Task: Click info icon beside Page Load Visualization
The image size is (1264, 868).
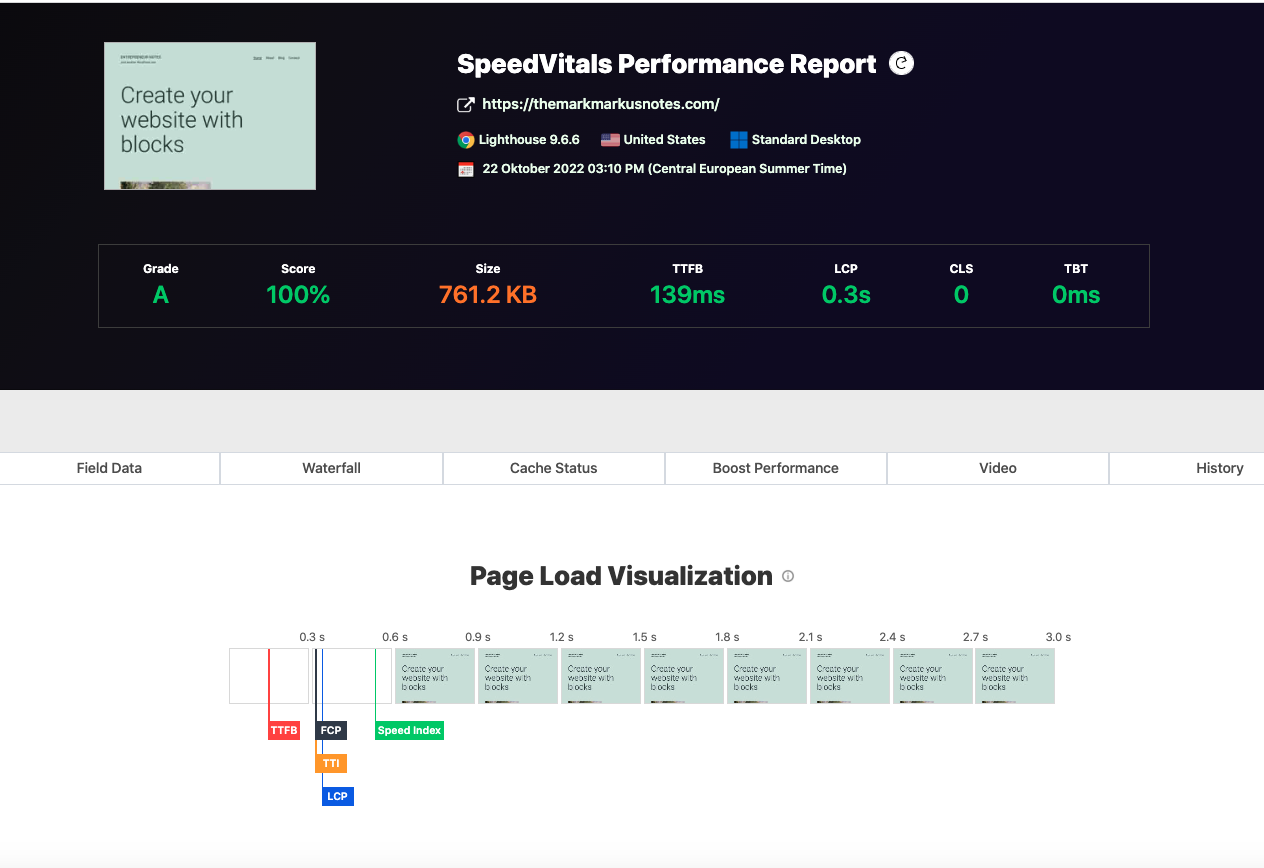Action: click(788, 576)
